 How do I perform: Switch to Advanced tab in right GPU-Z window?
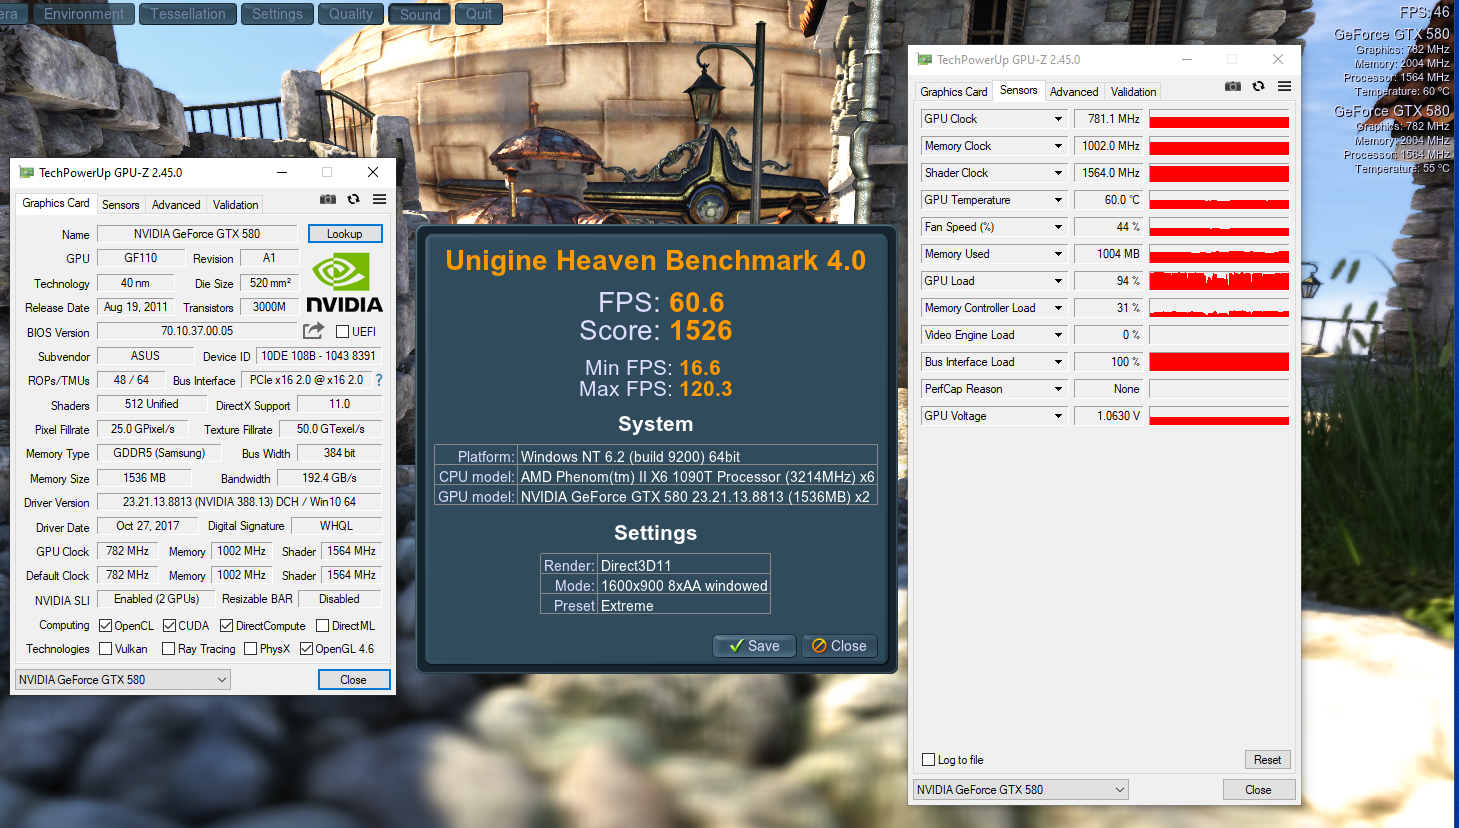point(1074,92)
